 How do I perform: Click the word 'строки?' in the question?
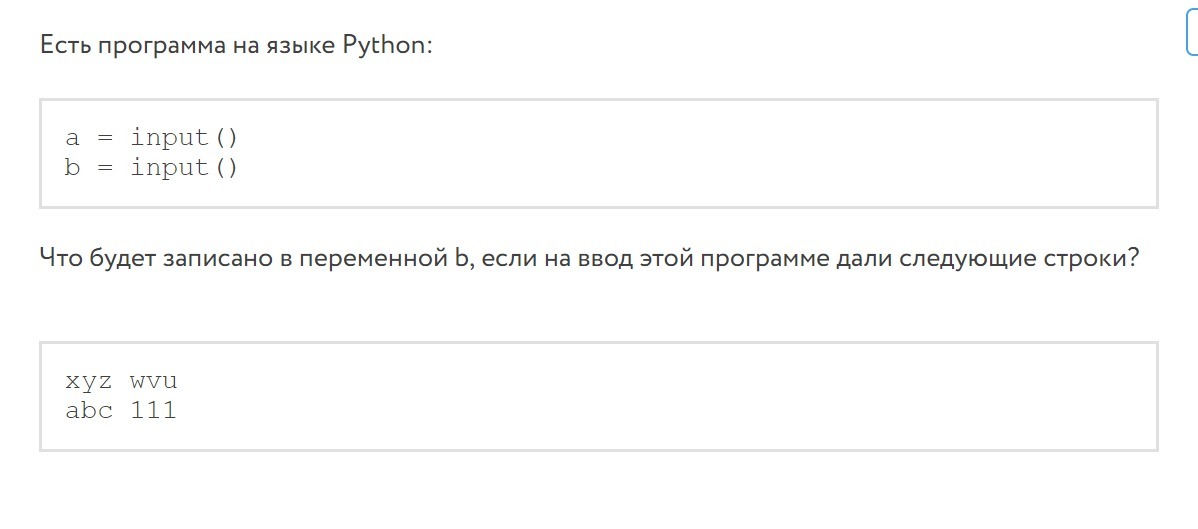1091,259
